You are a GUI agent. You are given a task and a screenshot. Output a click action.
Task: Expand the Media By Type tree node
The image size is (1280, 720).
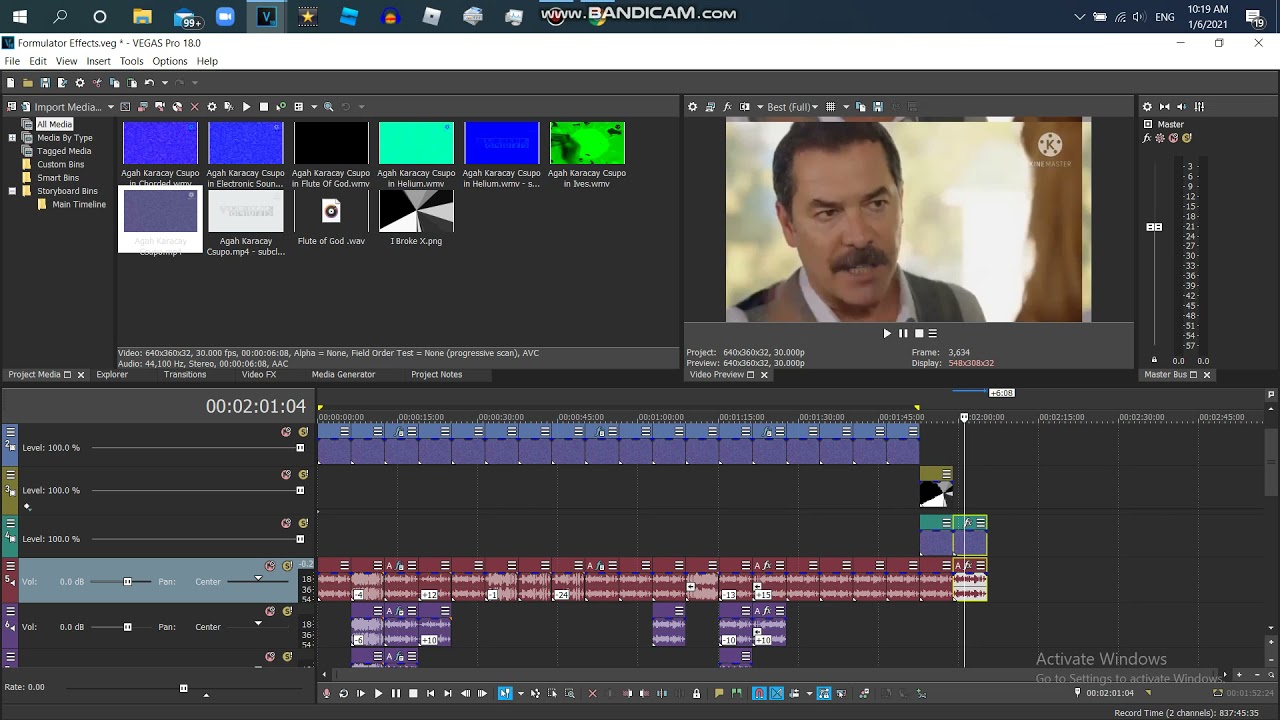(12, 137)
